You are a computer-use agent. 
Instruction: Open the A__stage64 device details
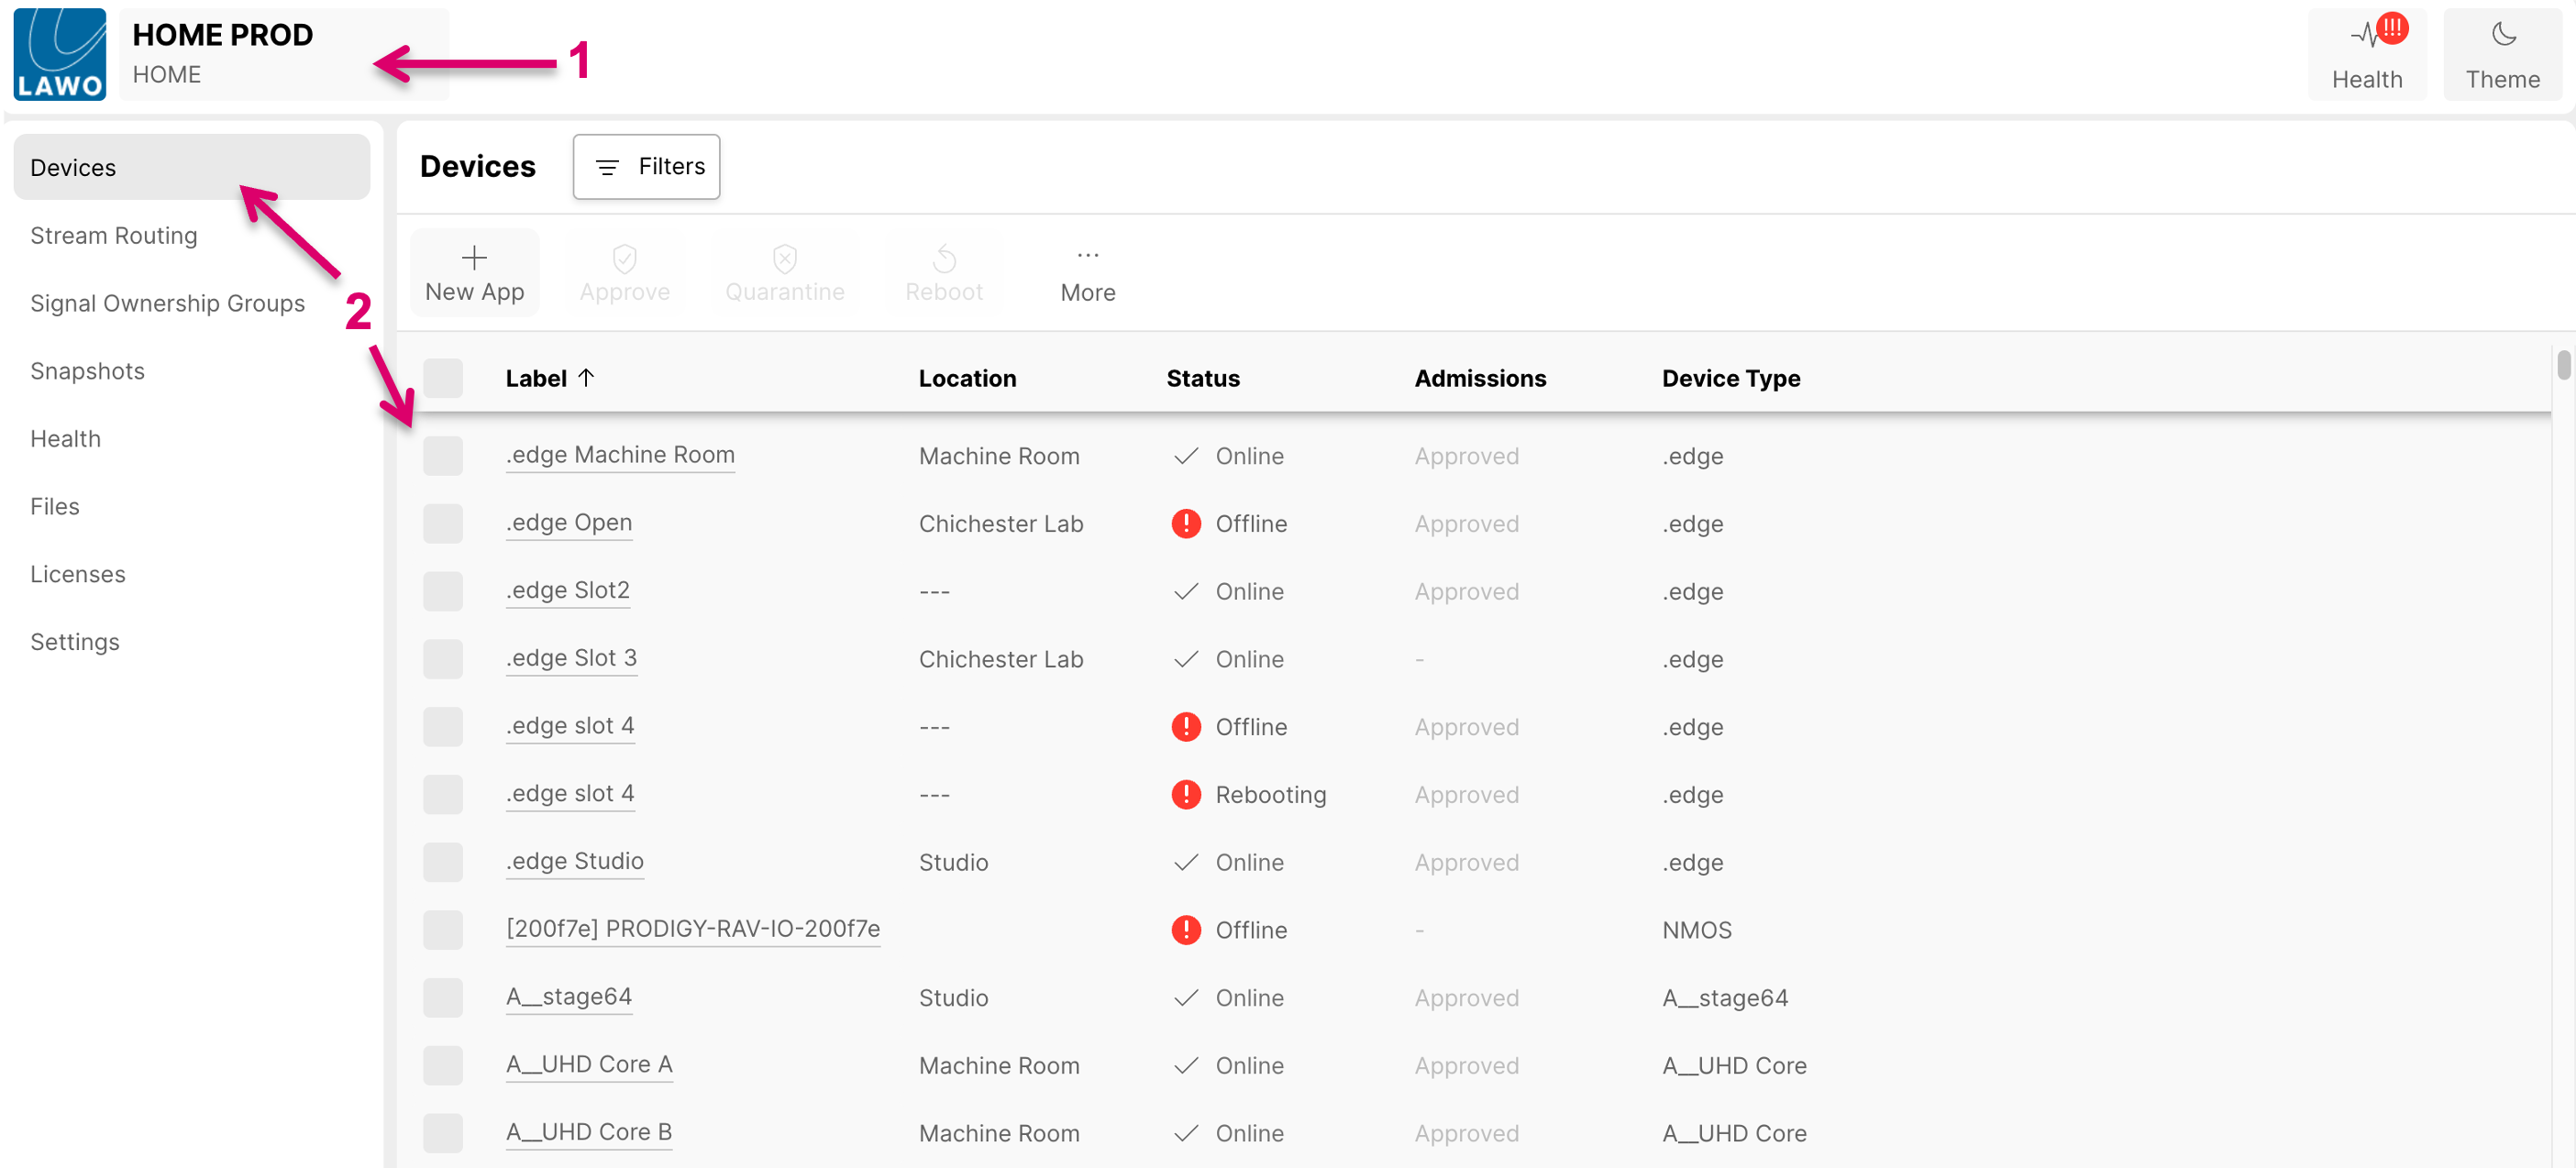568,997
